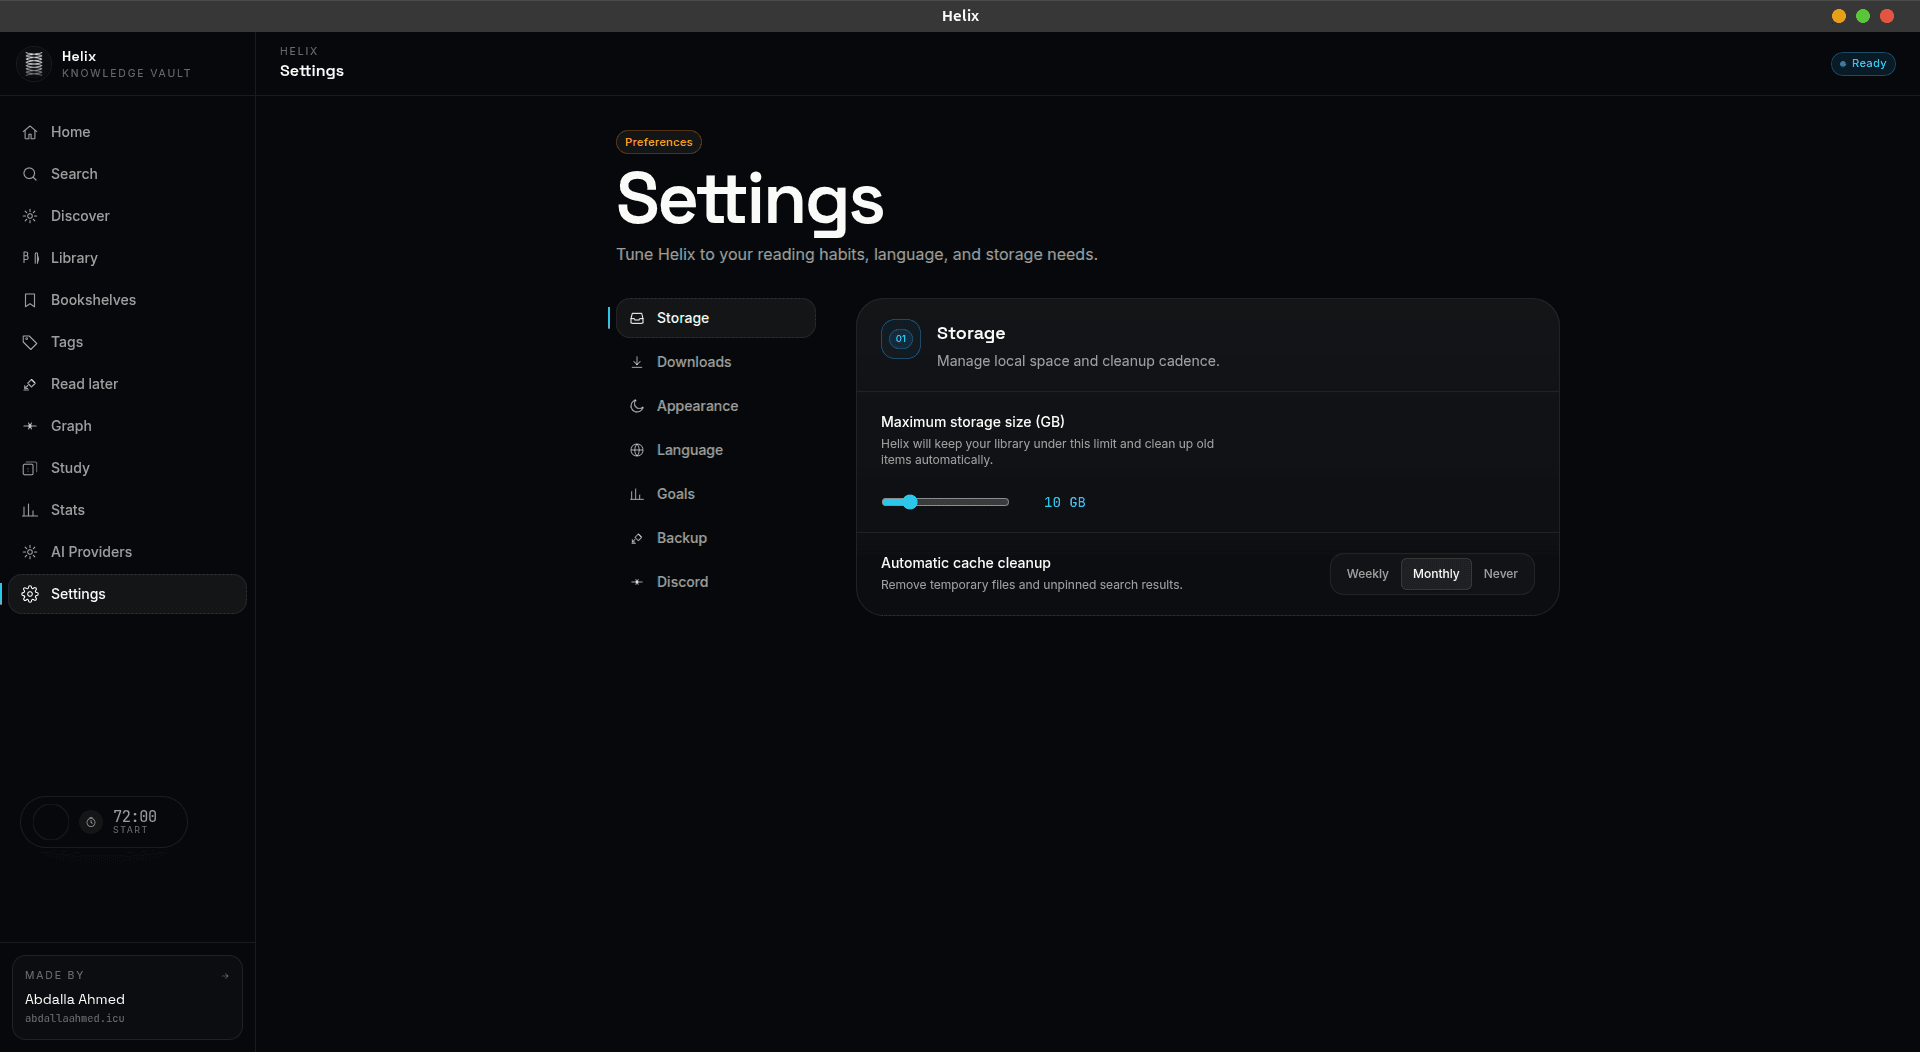Click the maximum storage size slider thumb
The width and height of the screenshot is (1920, 1052).
click(910, 502)
